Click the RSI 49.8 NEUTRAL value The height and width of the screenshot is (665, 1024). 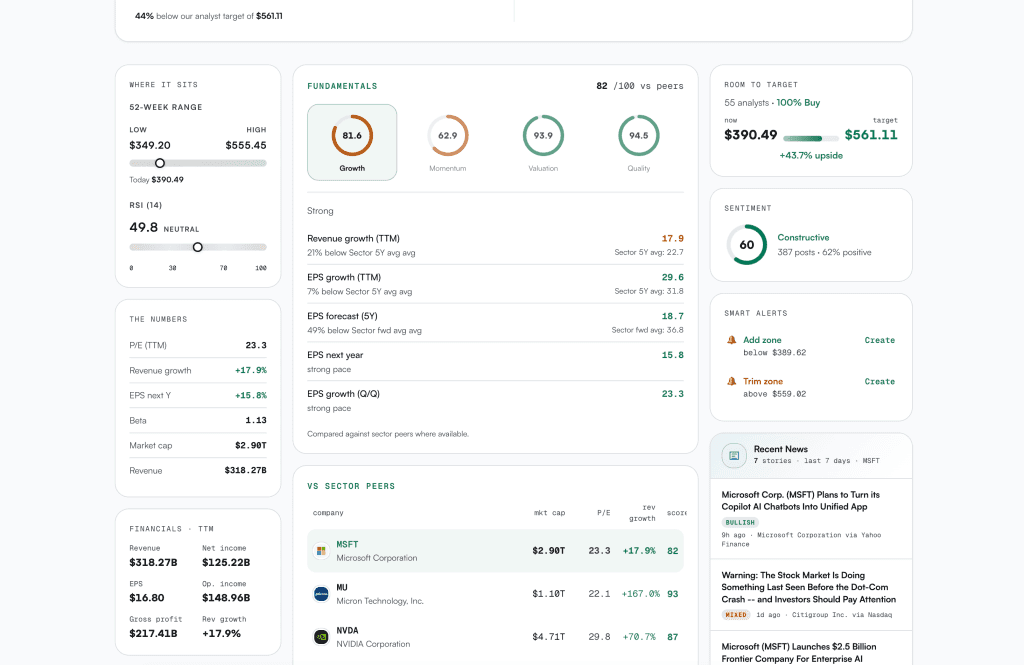tap(164, 227)
